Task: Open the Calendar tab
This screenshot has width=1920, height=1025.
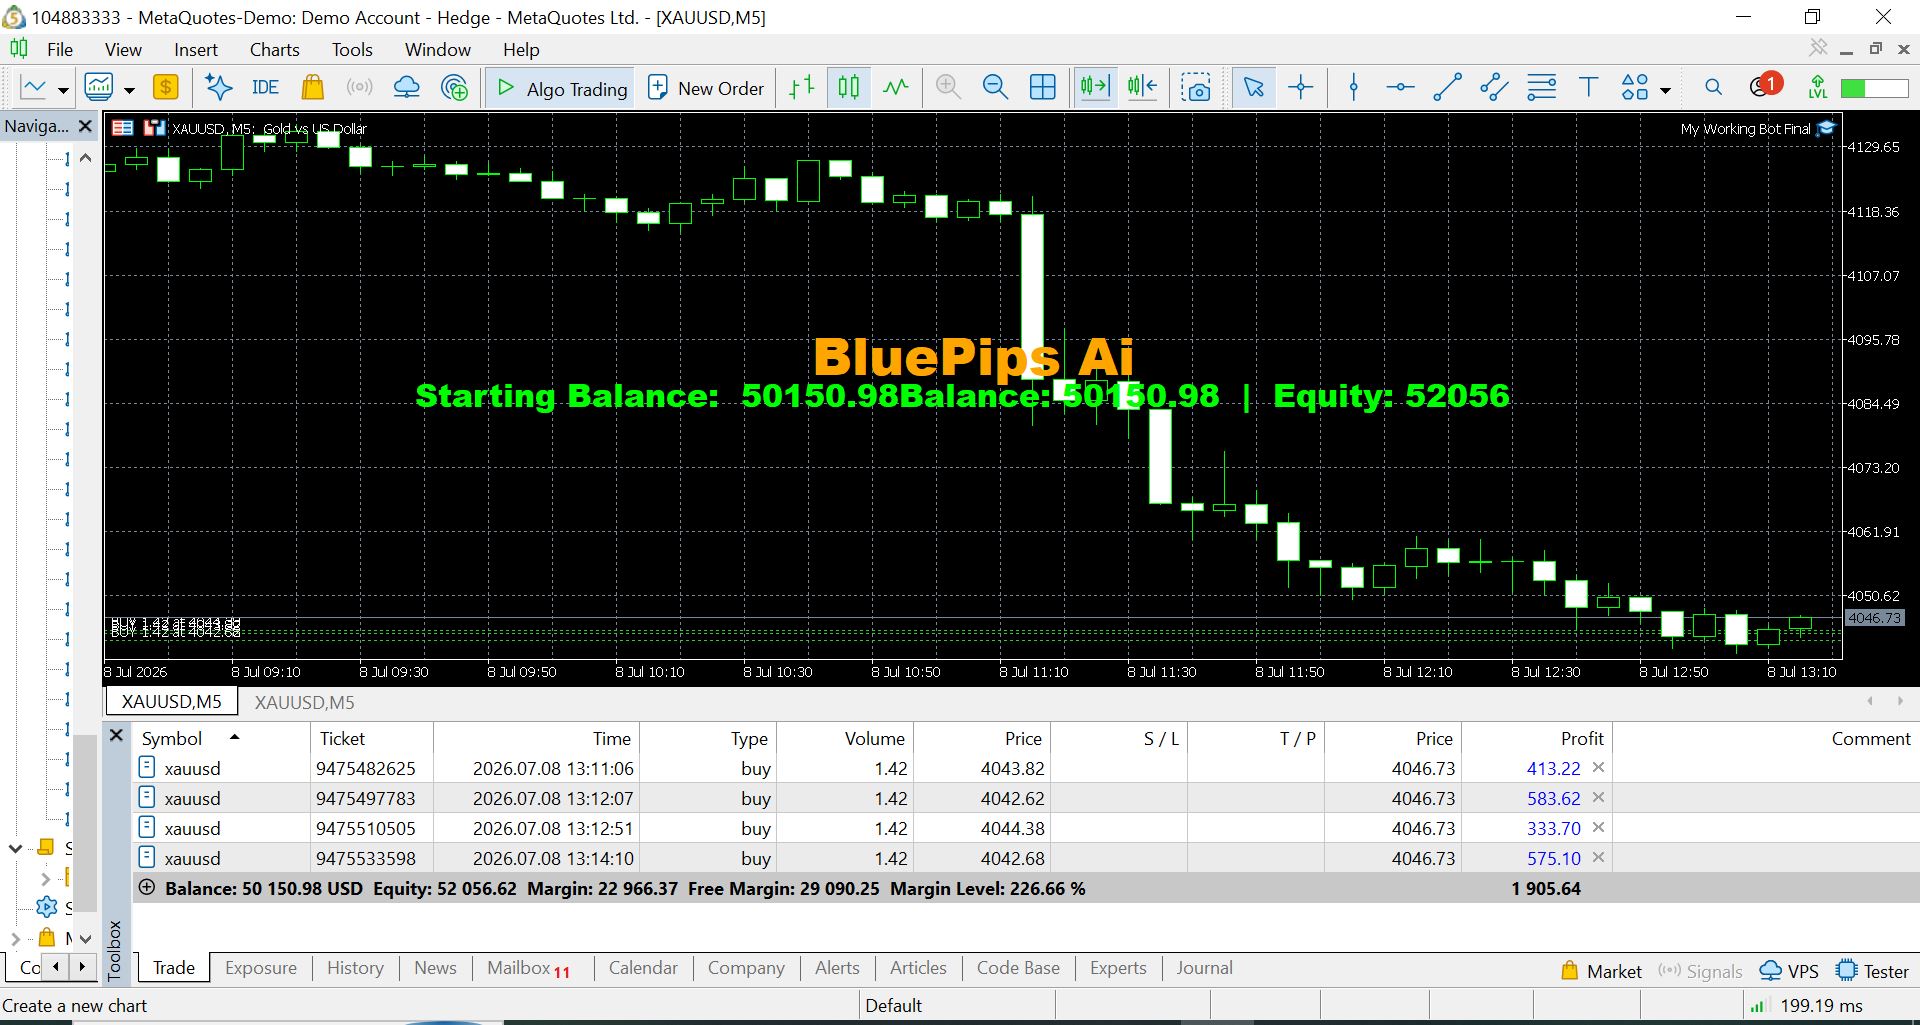Action: click(643, 968)
